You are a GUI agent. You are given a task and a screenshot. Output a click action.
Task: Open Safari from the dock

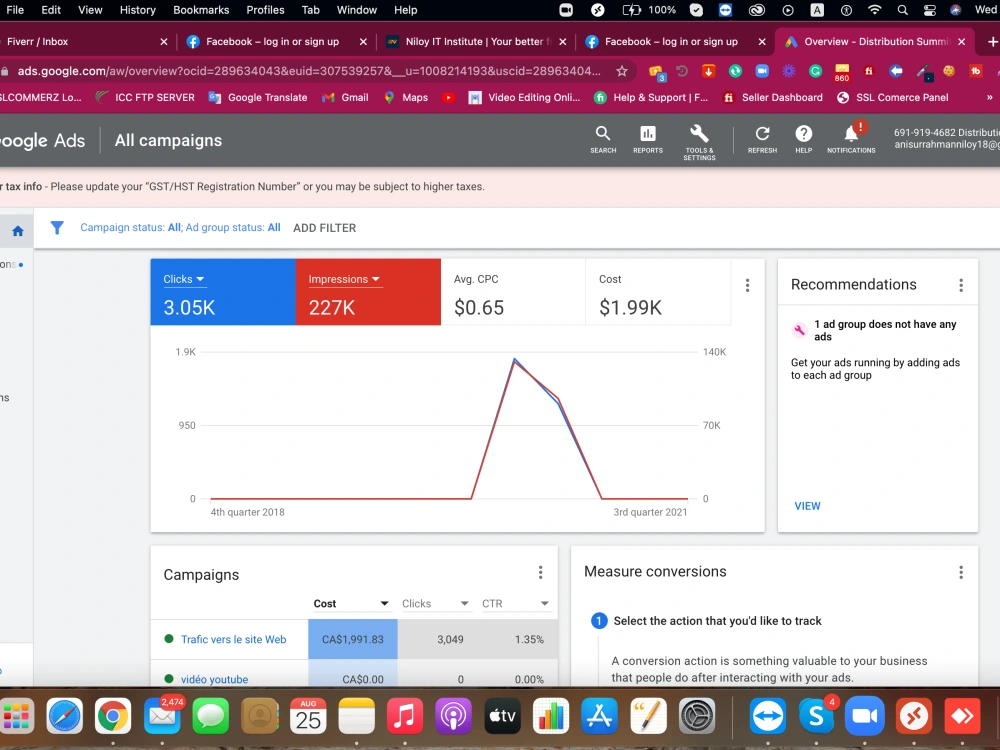point(64,716)
